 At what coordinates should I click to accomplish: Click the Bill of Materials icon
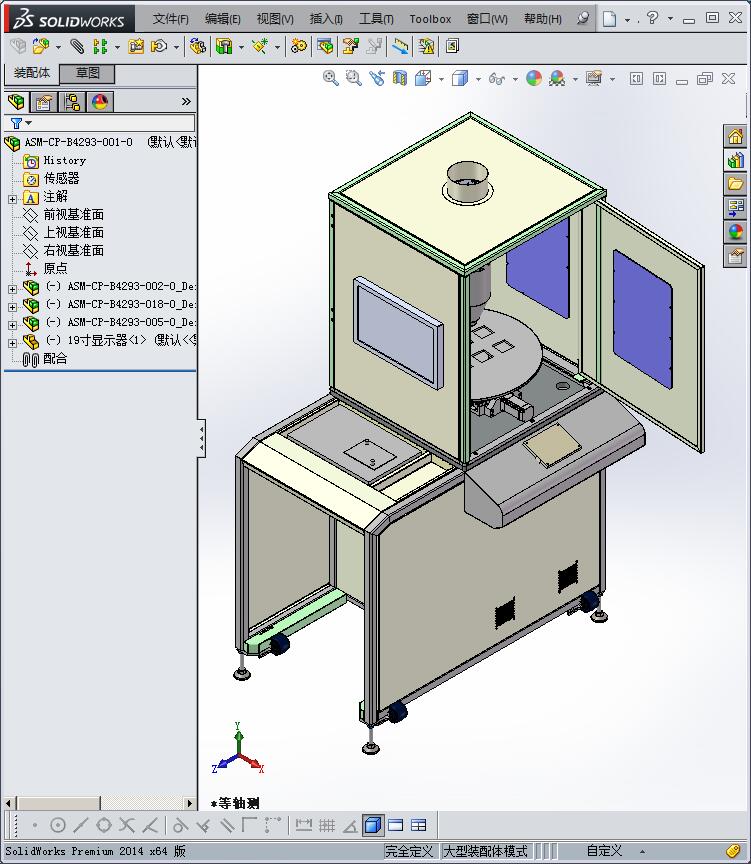pos(325,46)
